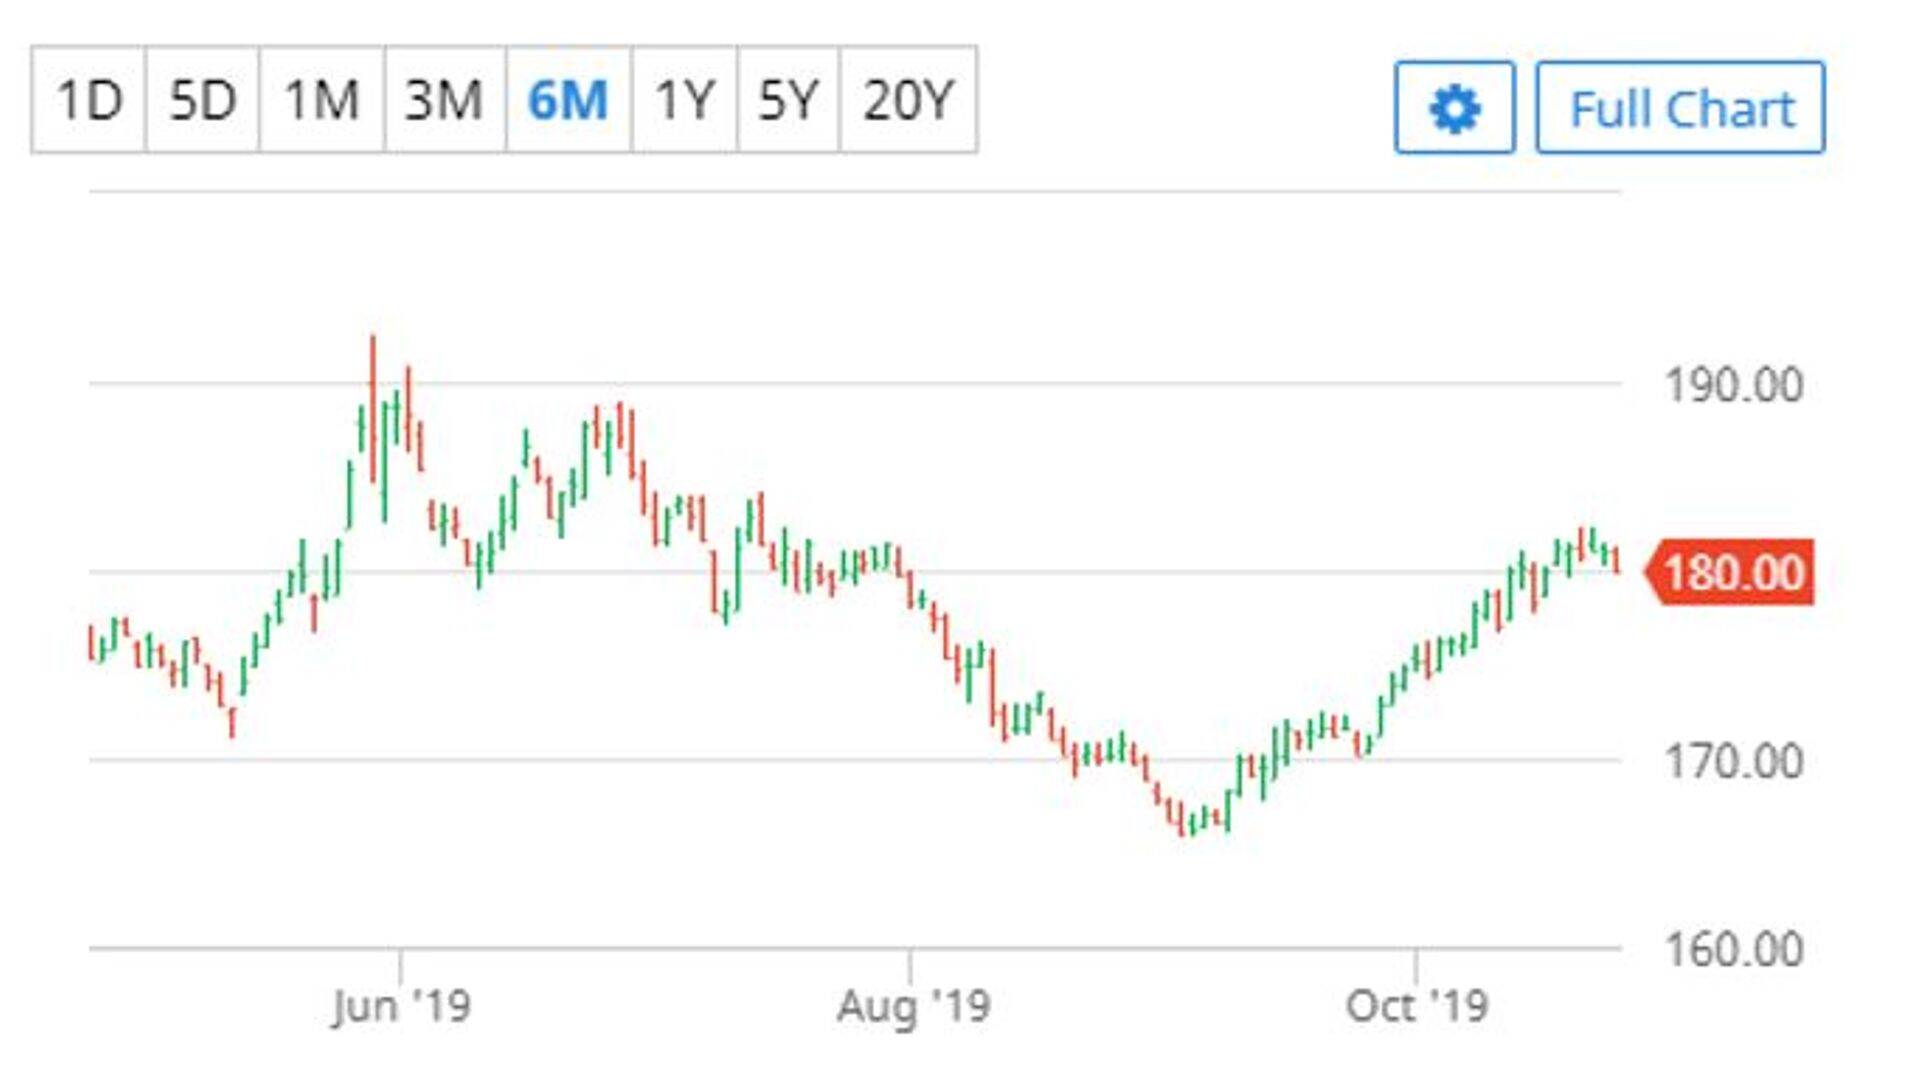Viewport: 1920px width, 1082px height.
Task: Click the red 180.00 price flag
Action: pyautogui.click(x=1734, y=572)
